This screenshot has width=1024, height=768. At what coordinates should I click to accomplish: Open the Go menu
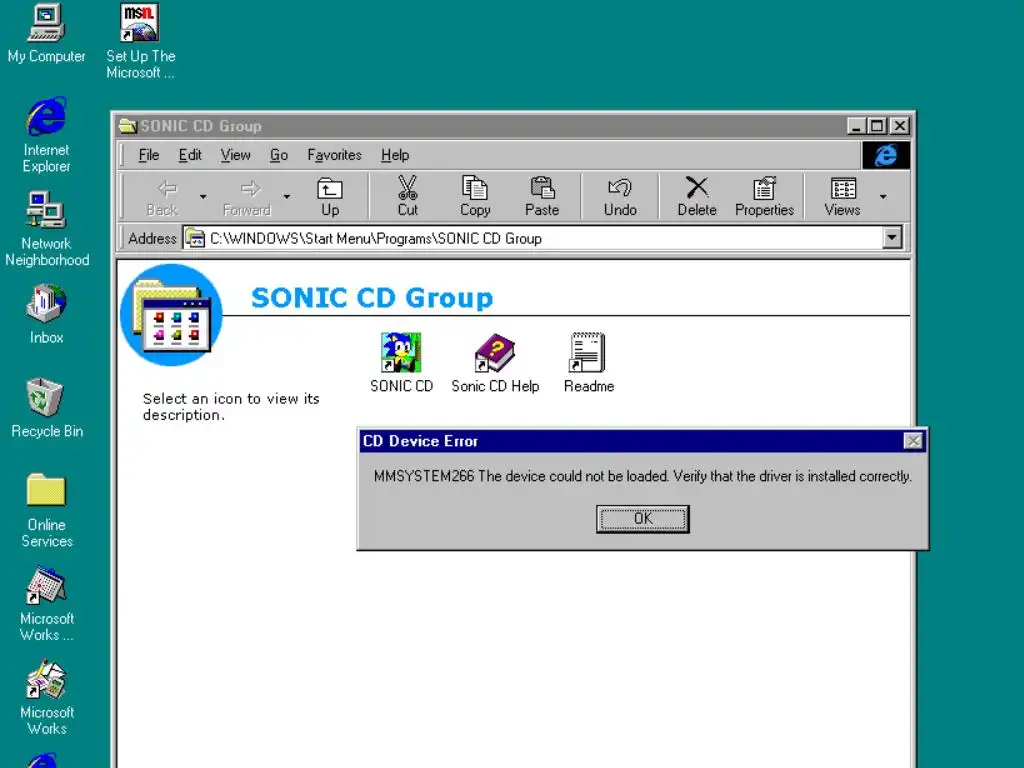[x=279, y=155]
